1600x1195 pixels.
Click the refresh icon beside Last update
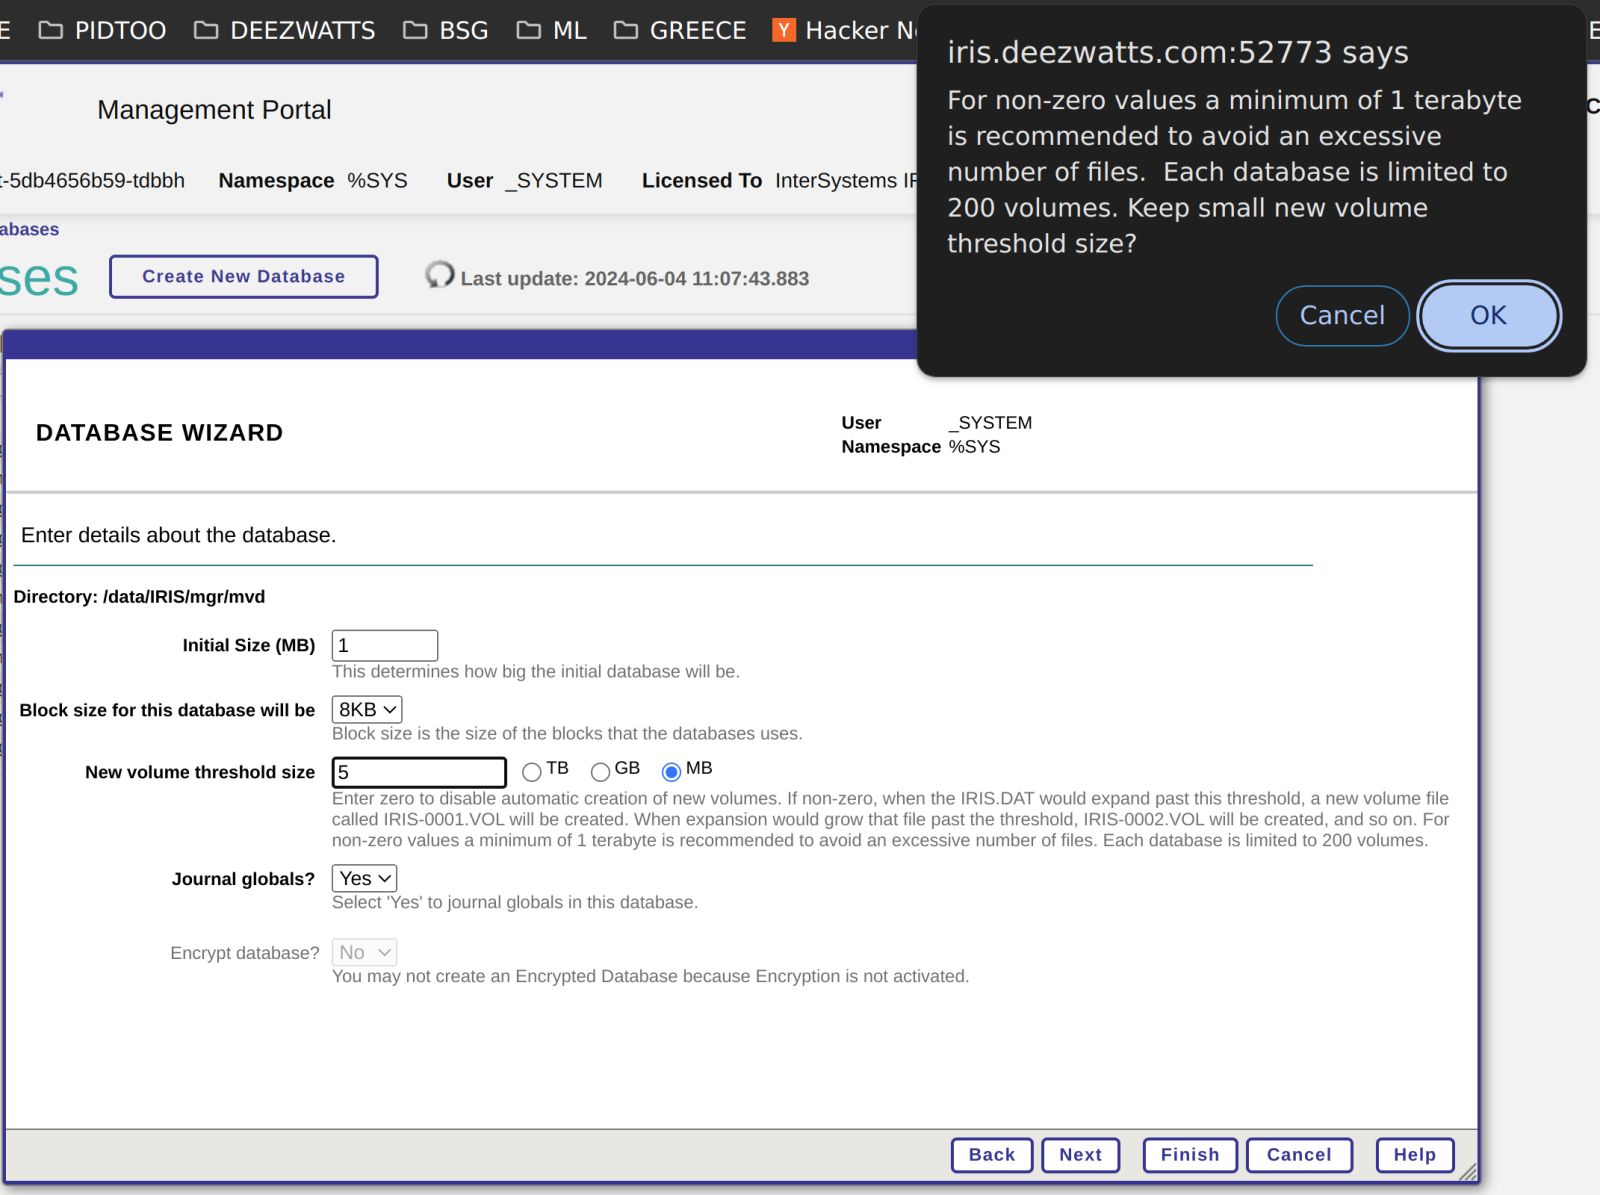point(439,275)
